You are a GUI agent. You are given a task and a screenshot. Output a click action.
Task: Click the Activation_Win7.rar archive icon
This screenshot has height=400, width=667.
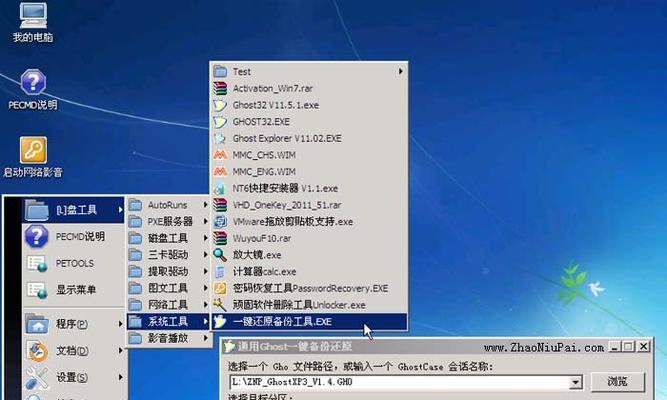coord(220,88)
